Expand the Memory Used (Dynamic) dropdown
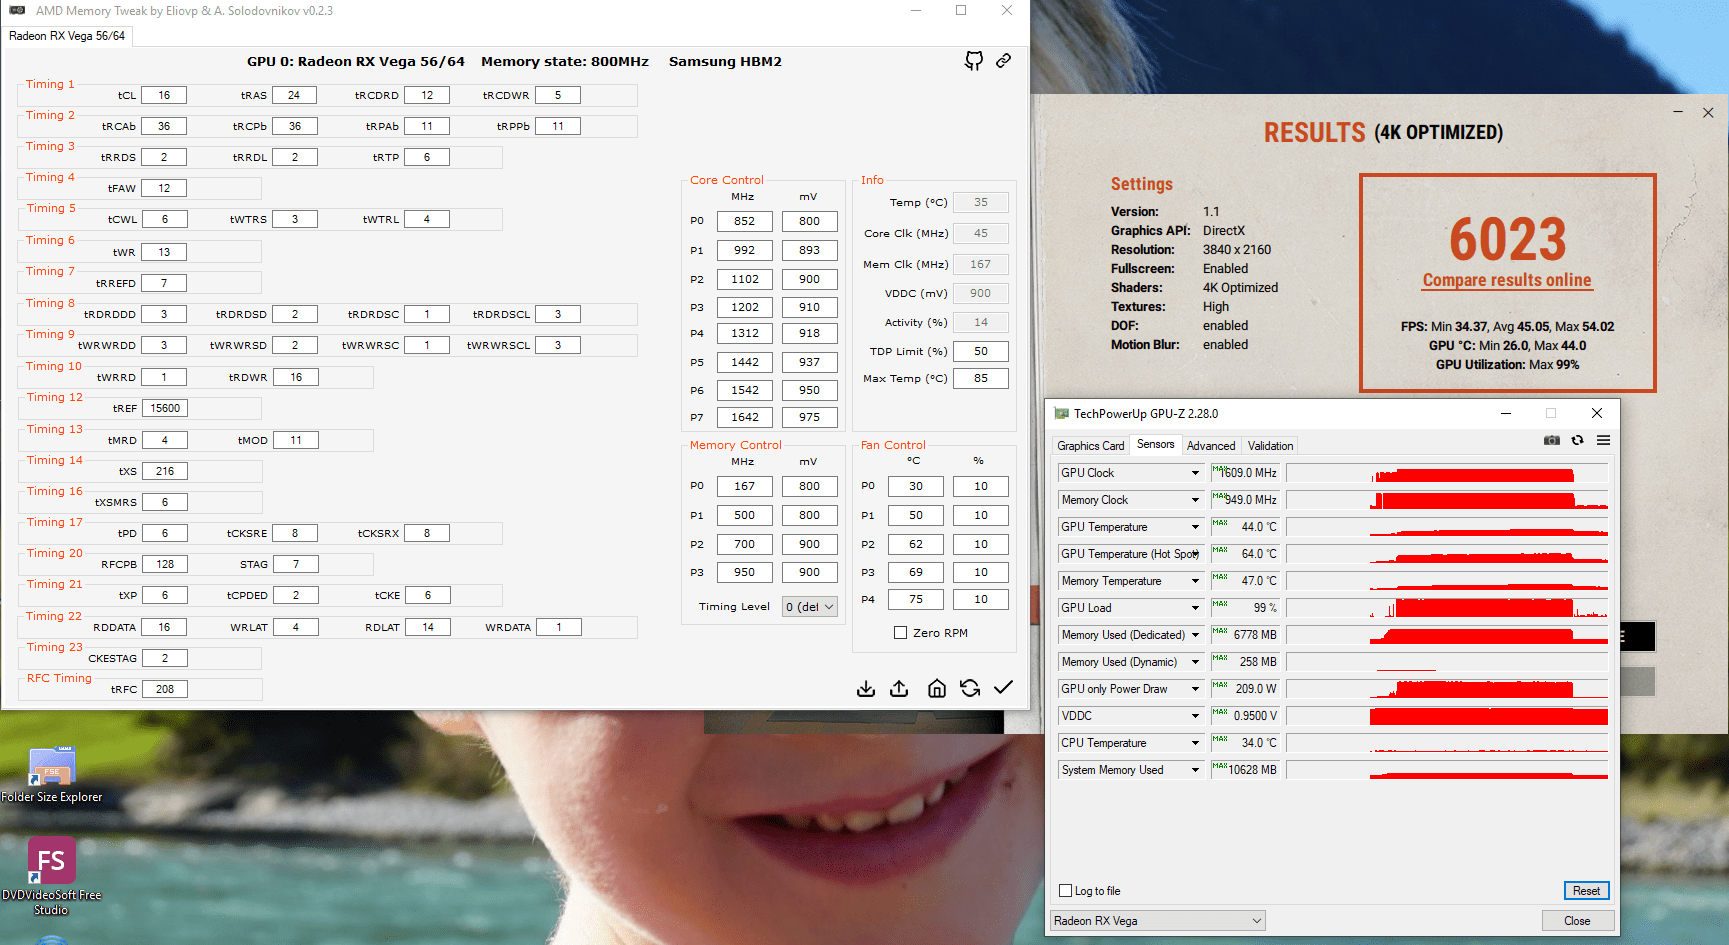Viewport: 1729px width, 945px height. tap(1195, 662)
